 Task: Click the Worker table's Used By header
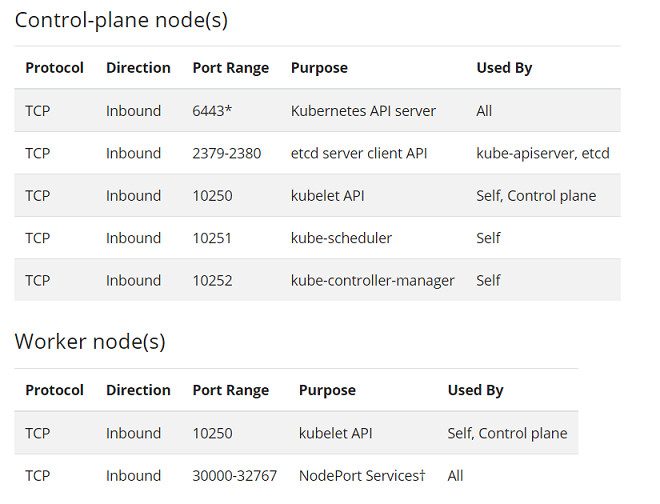pyautogui.click(x=476, y=390)
